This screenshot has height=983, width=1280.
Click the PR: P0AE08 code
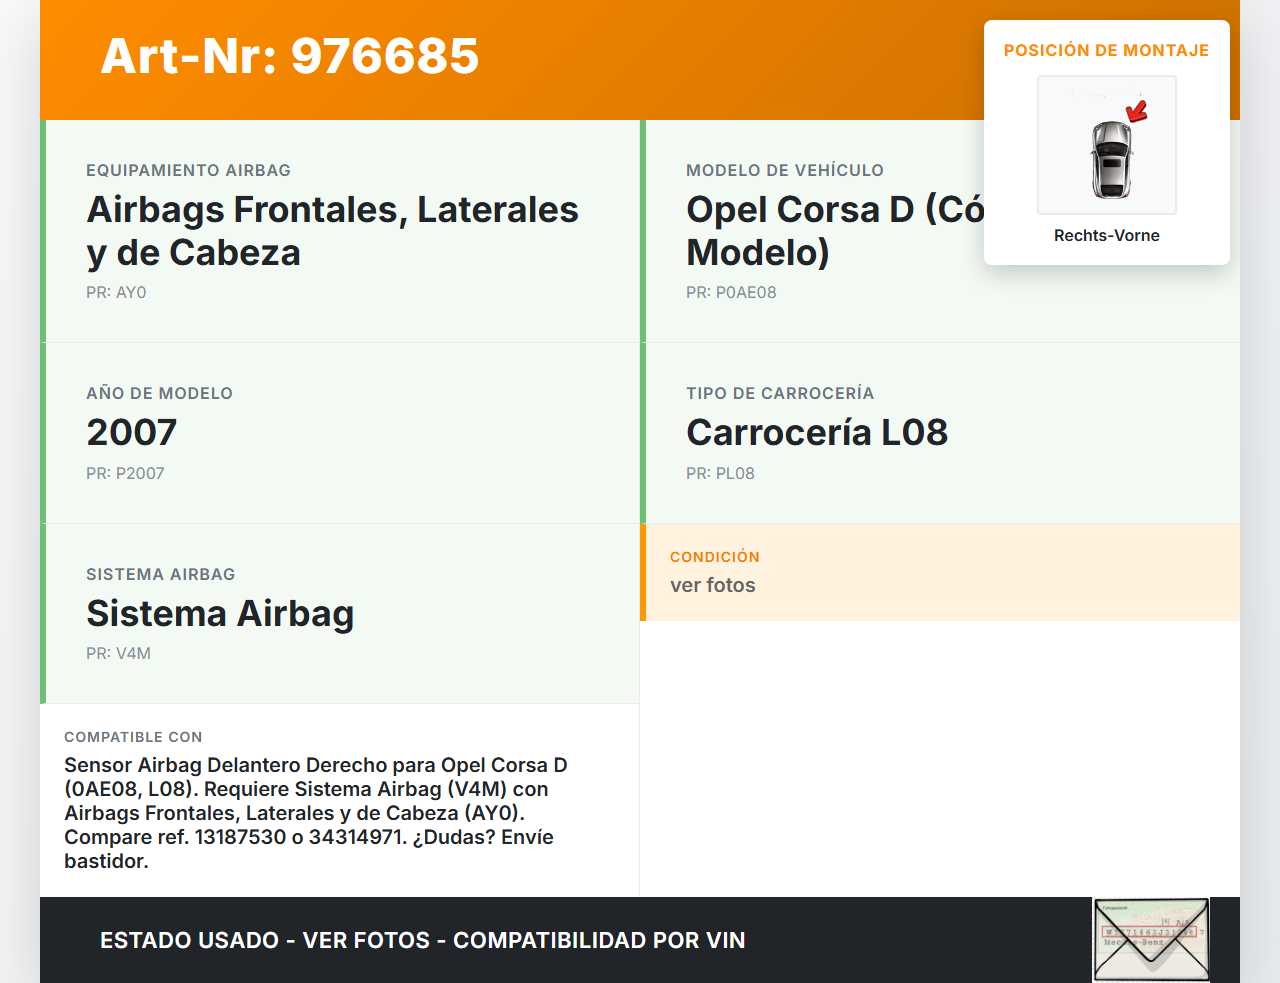731,292
